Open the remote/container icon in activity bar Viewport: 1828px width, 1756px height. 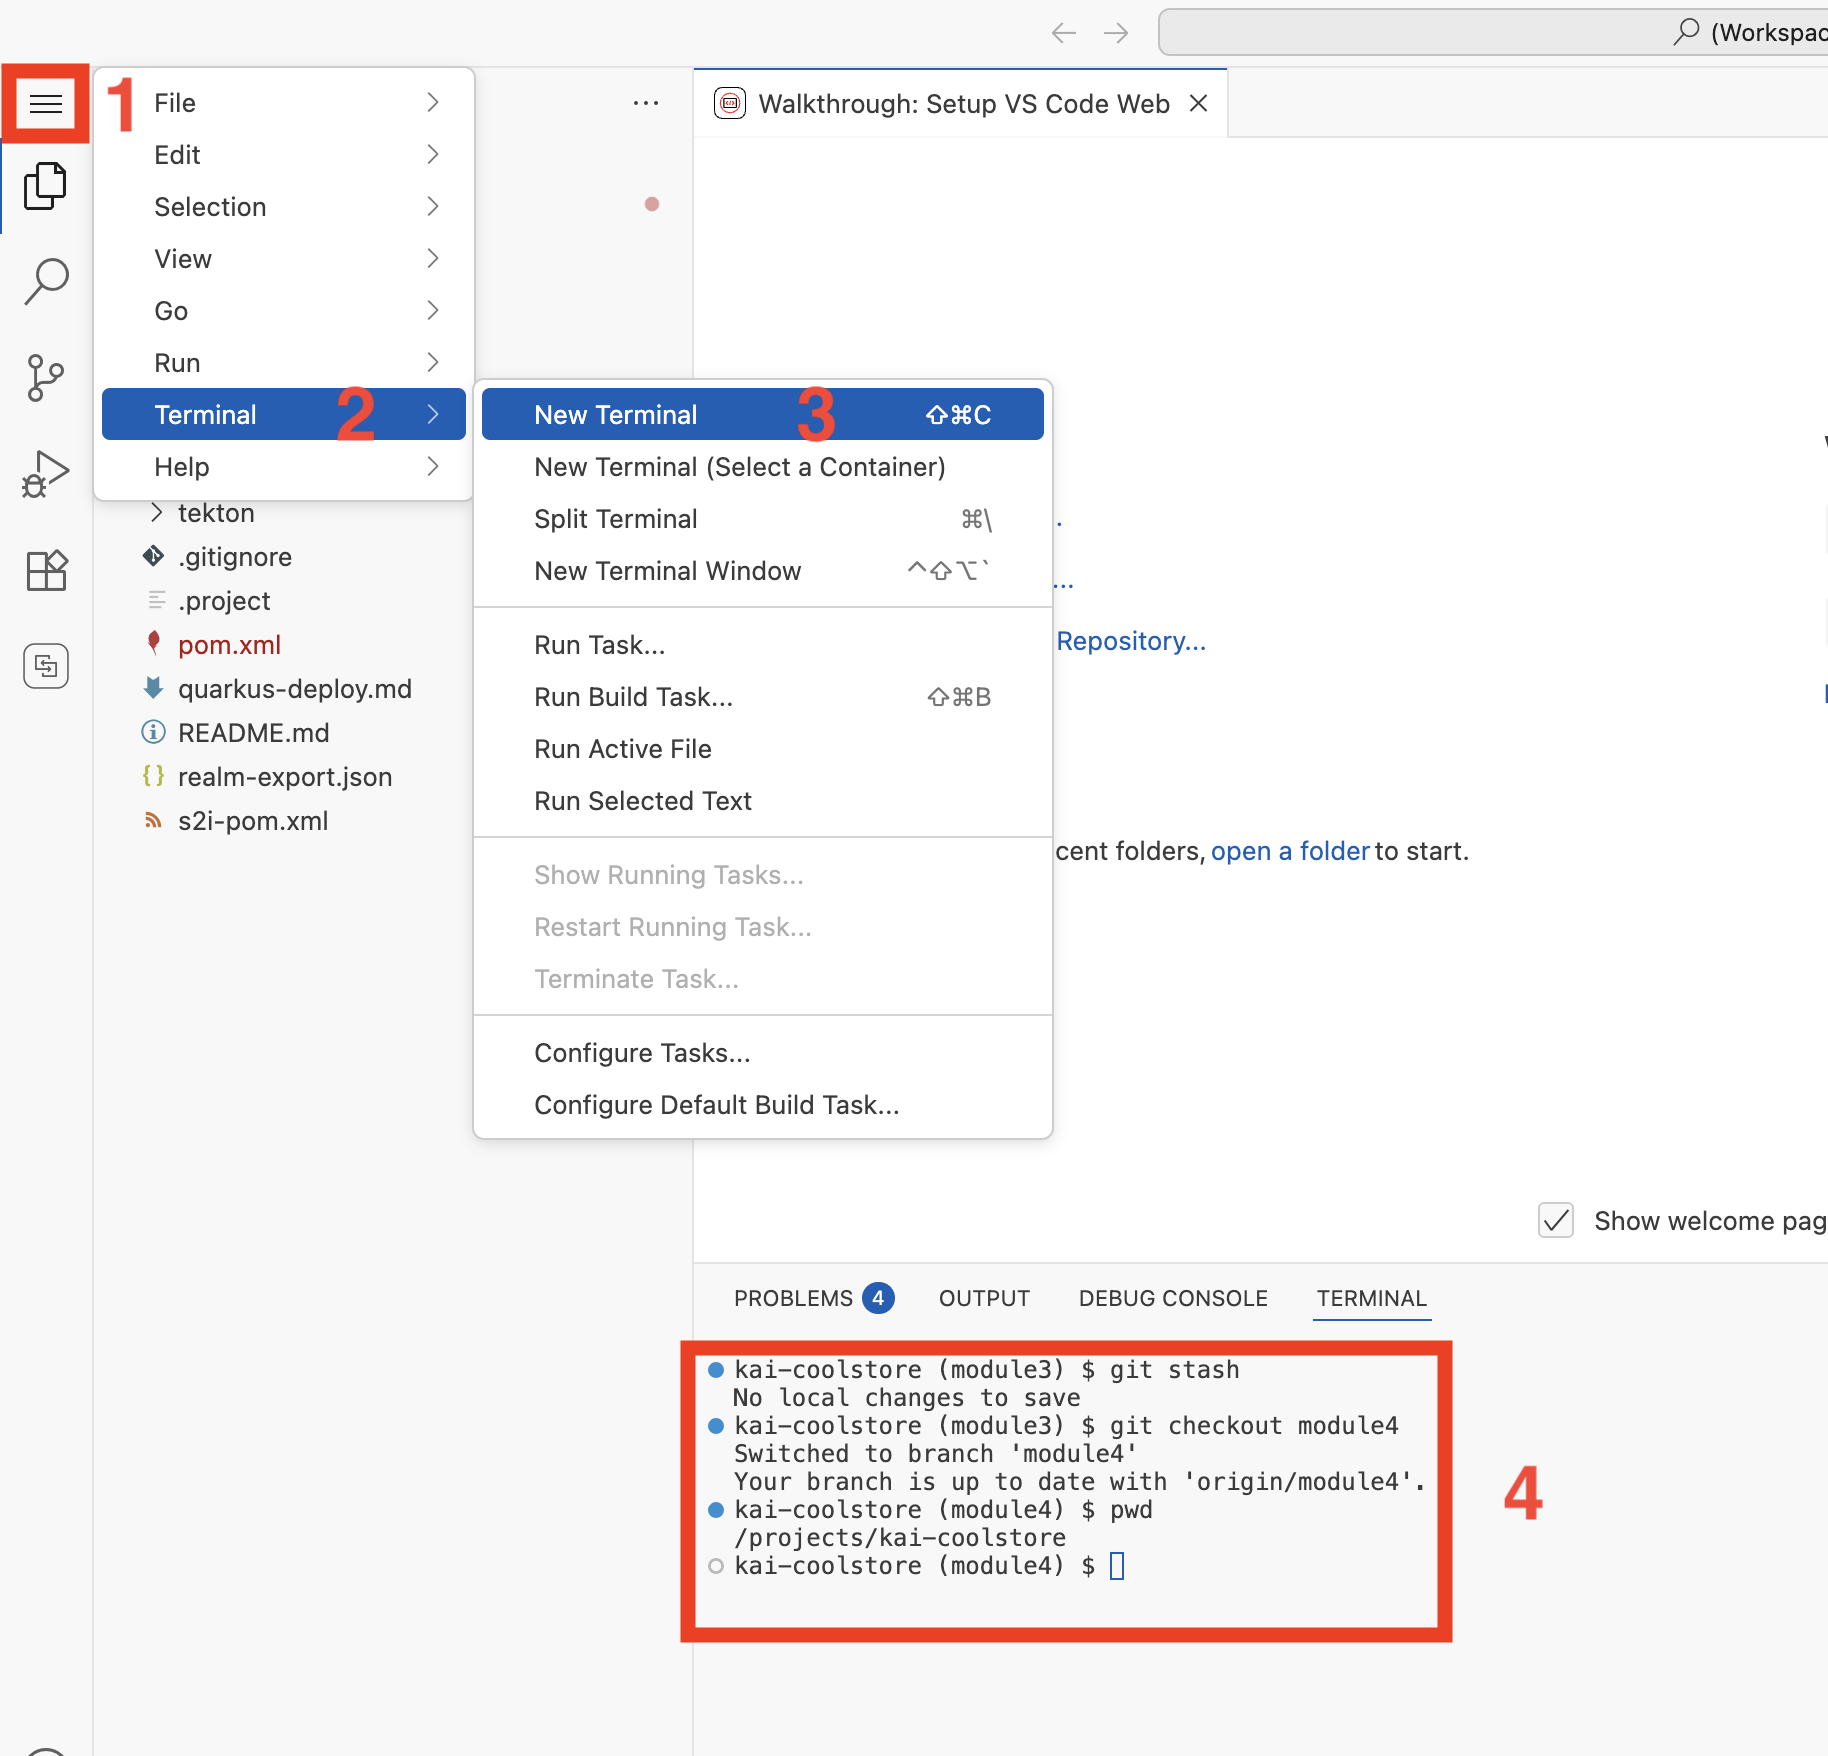pyautogui.click(x=46, y=666)
